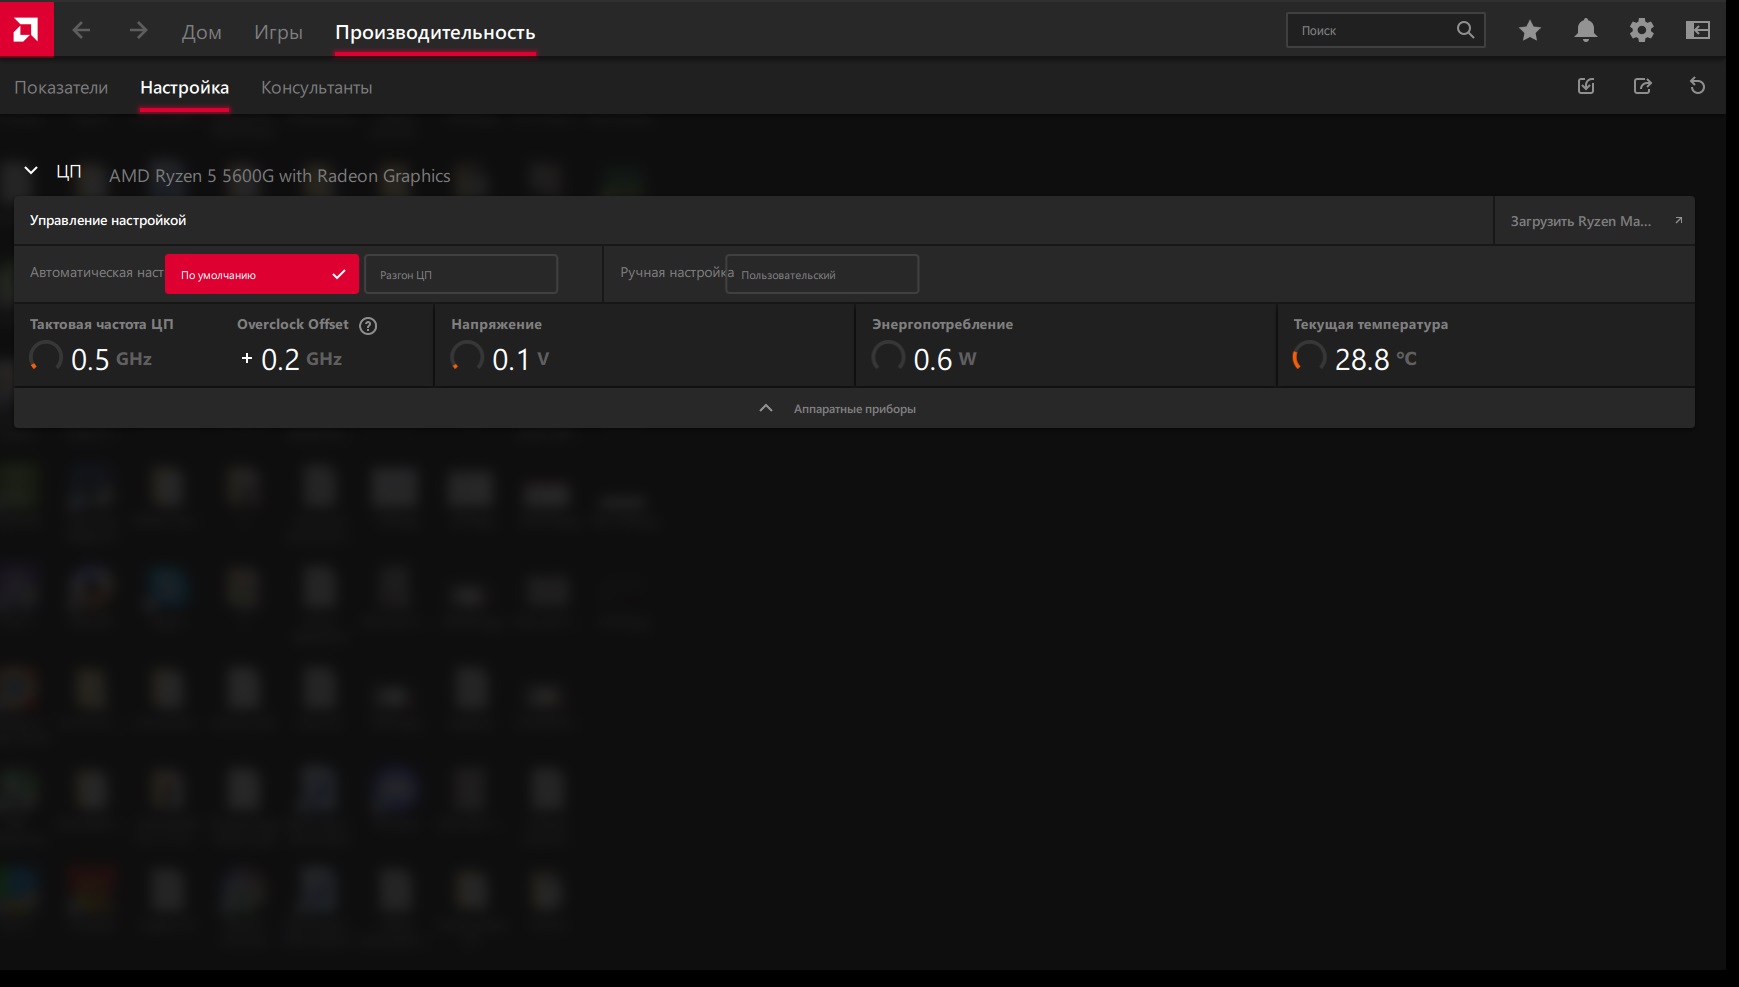Open the Игры tab
The image size is (1739, 987).
coord(278,32)
